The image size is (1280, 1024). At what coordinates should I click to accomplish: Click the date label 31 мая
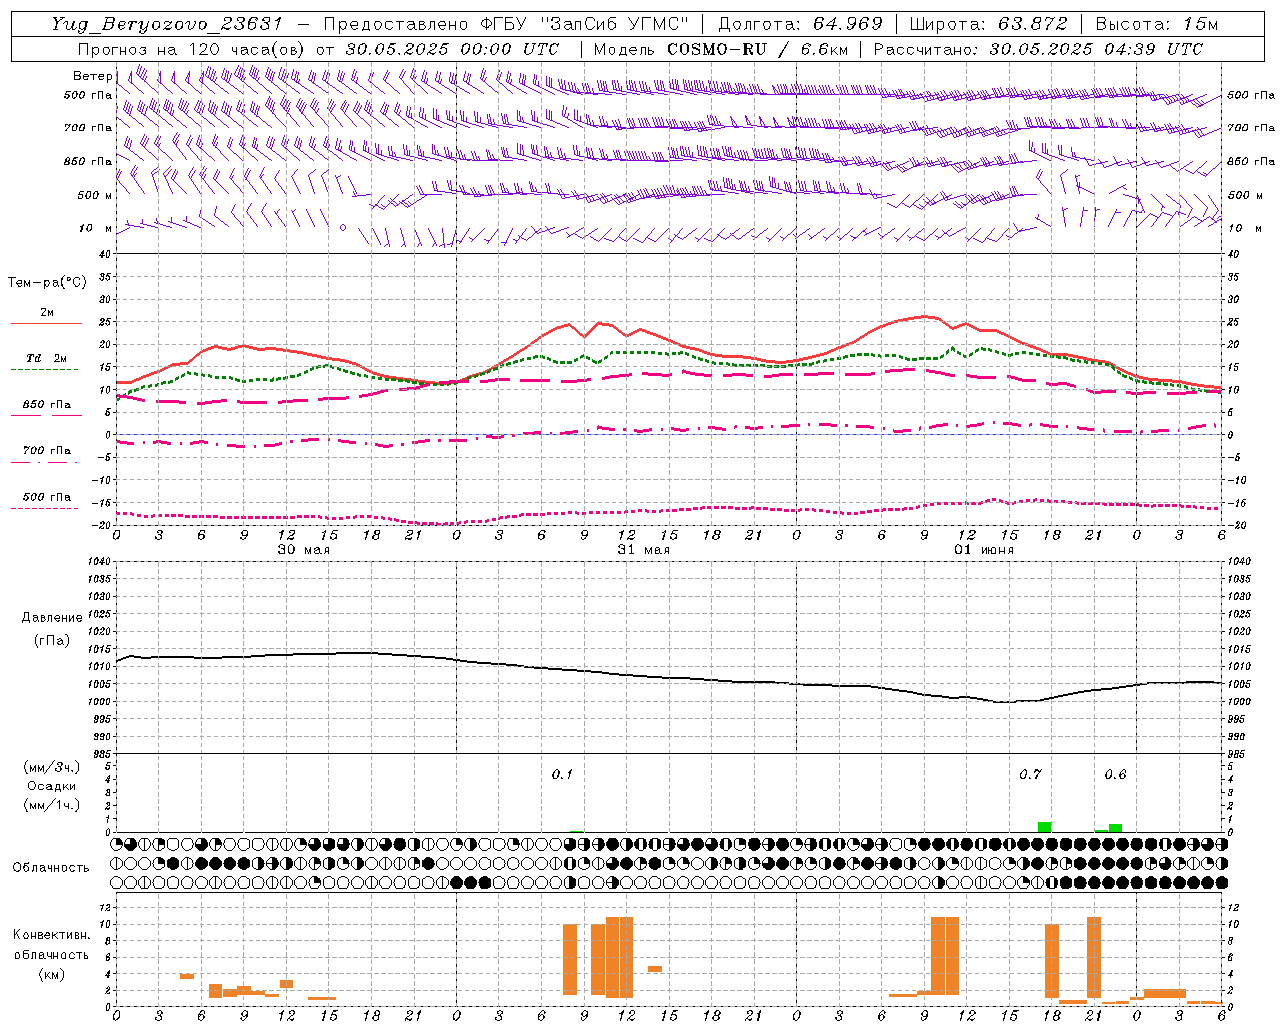643,550
